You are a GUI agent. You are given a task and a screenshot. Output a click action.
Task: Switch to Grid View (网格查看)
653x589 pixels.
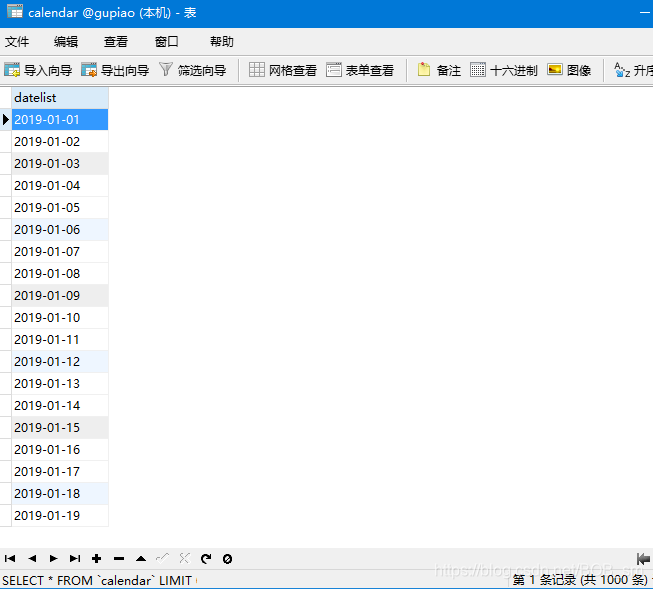(x=283, y=70)
